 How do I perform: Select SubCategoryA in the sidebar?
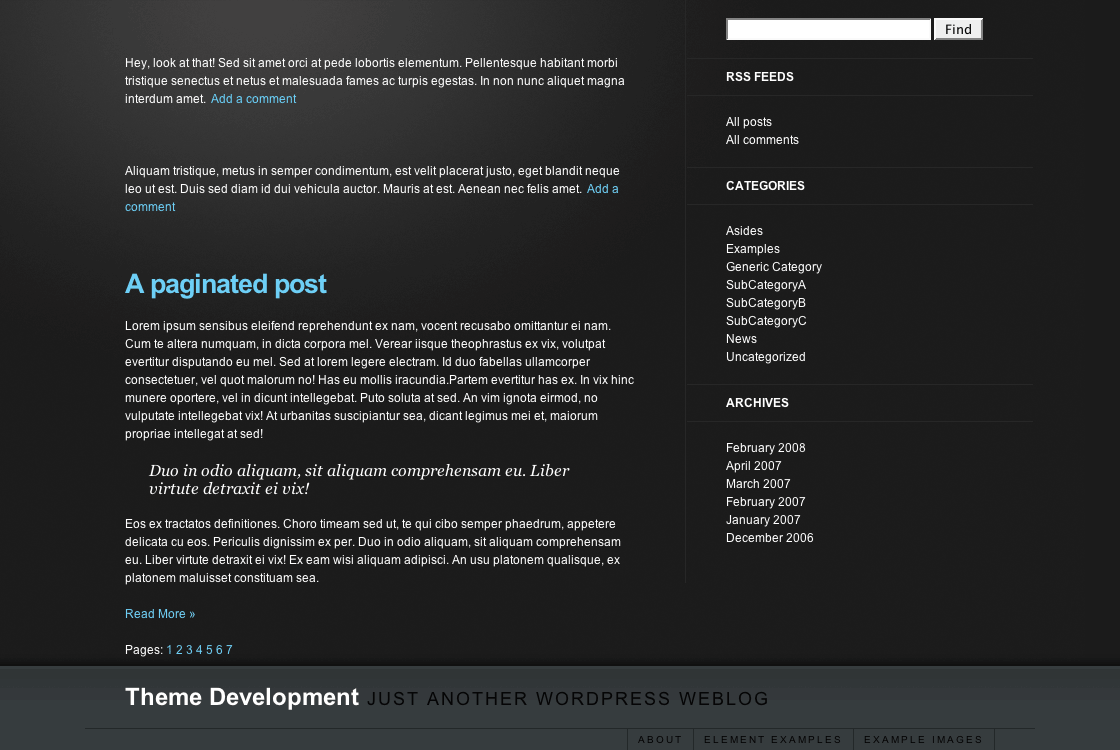(766, 284)
